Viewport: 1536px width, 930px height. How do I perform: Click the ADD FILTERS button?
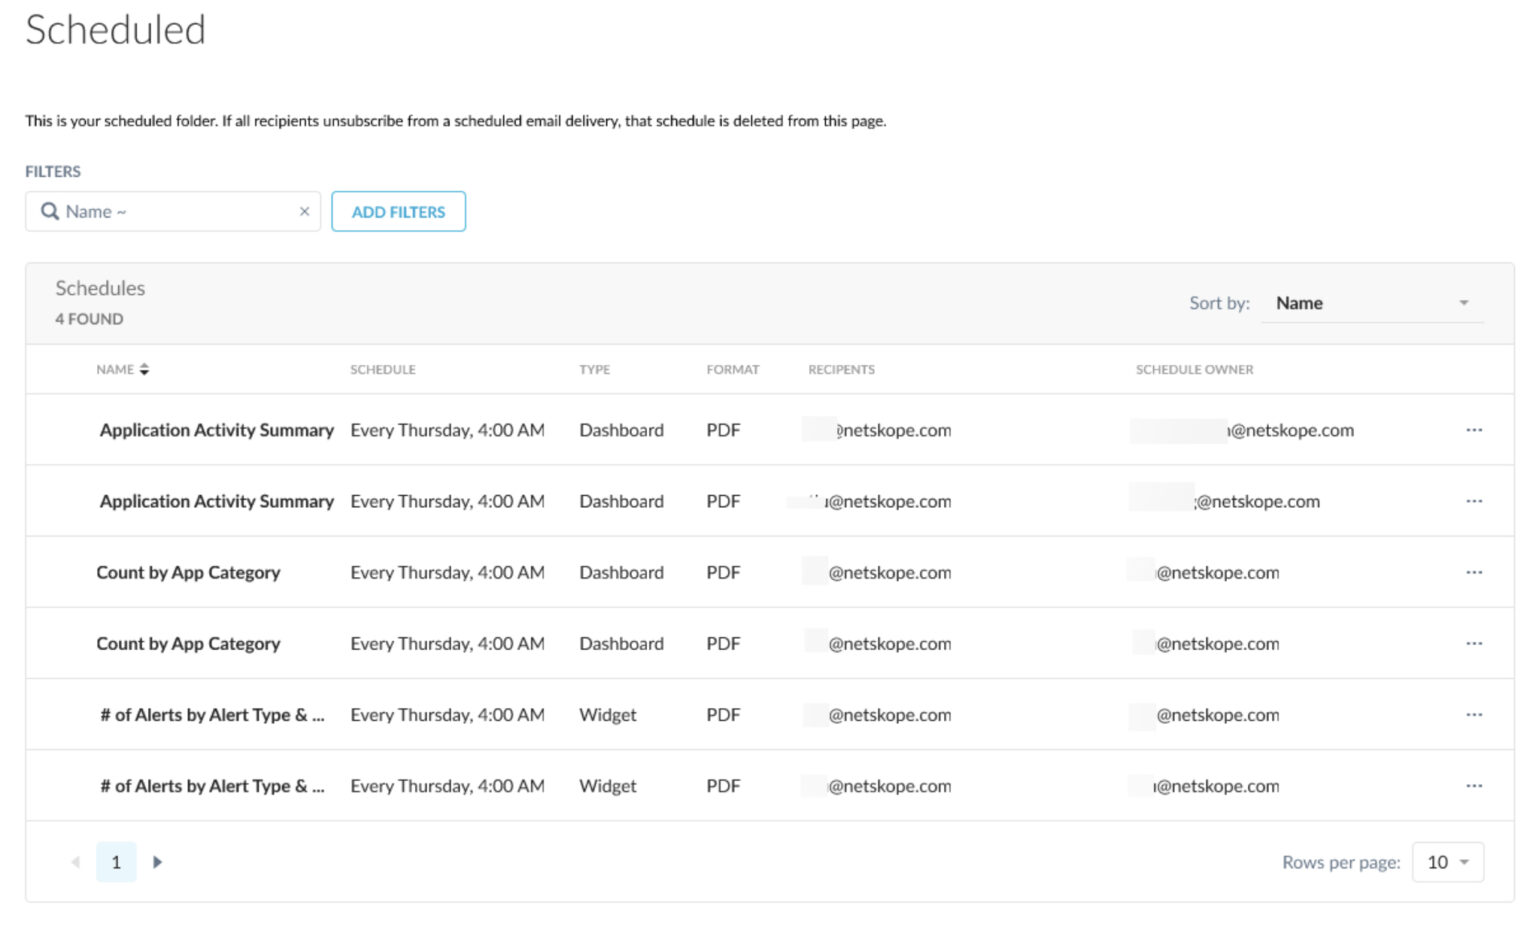(x=398, y=211)
